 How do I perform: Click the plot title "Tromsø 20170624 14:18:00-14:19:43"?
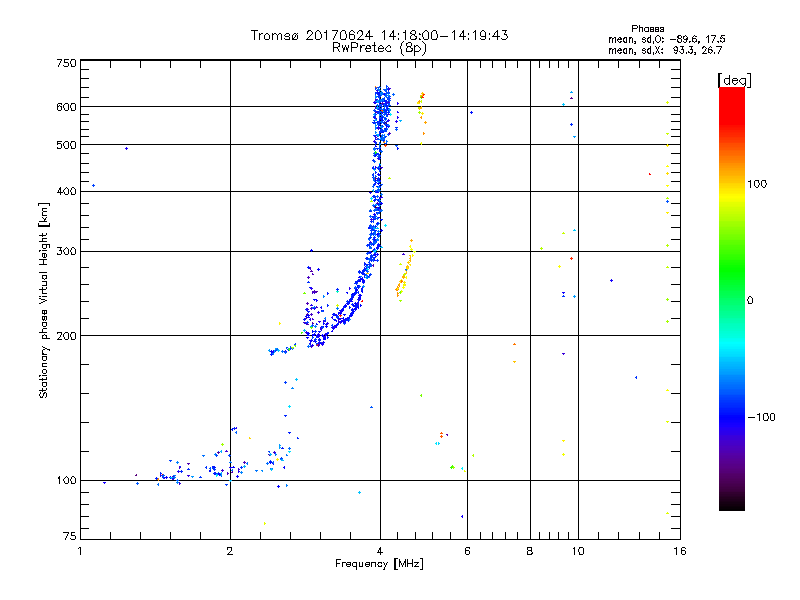point(379,35)
